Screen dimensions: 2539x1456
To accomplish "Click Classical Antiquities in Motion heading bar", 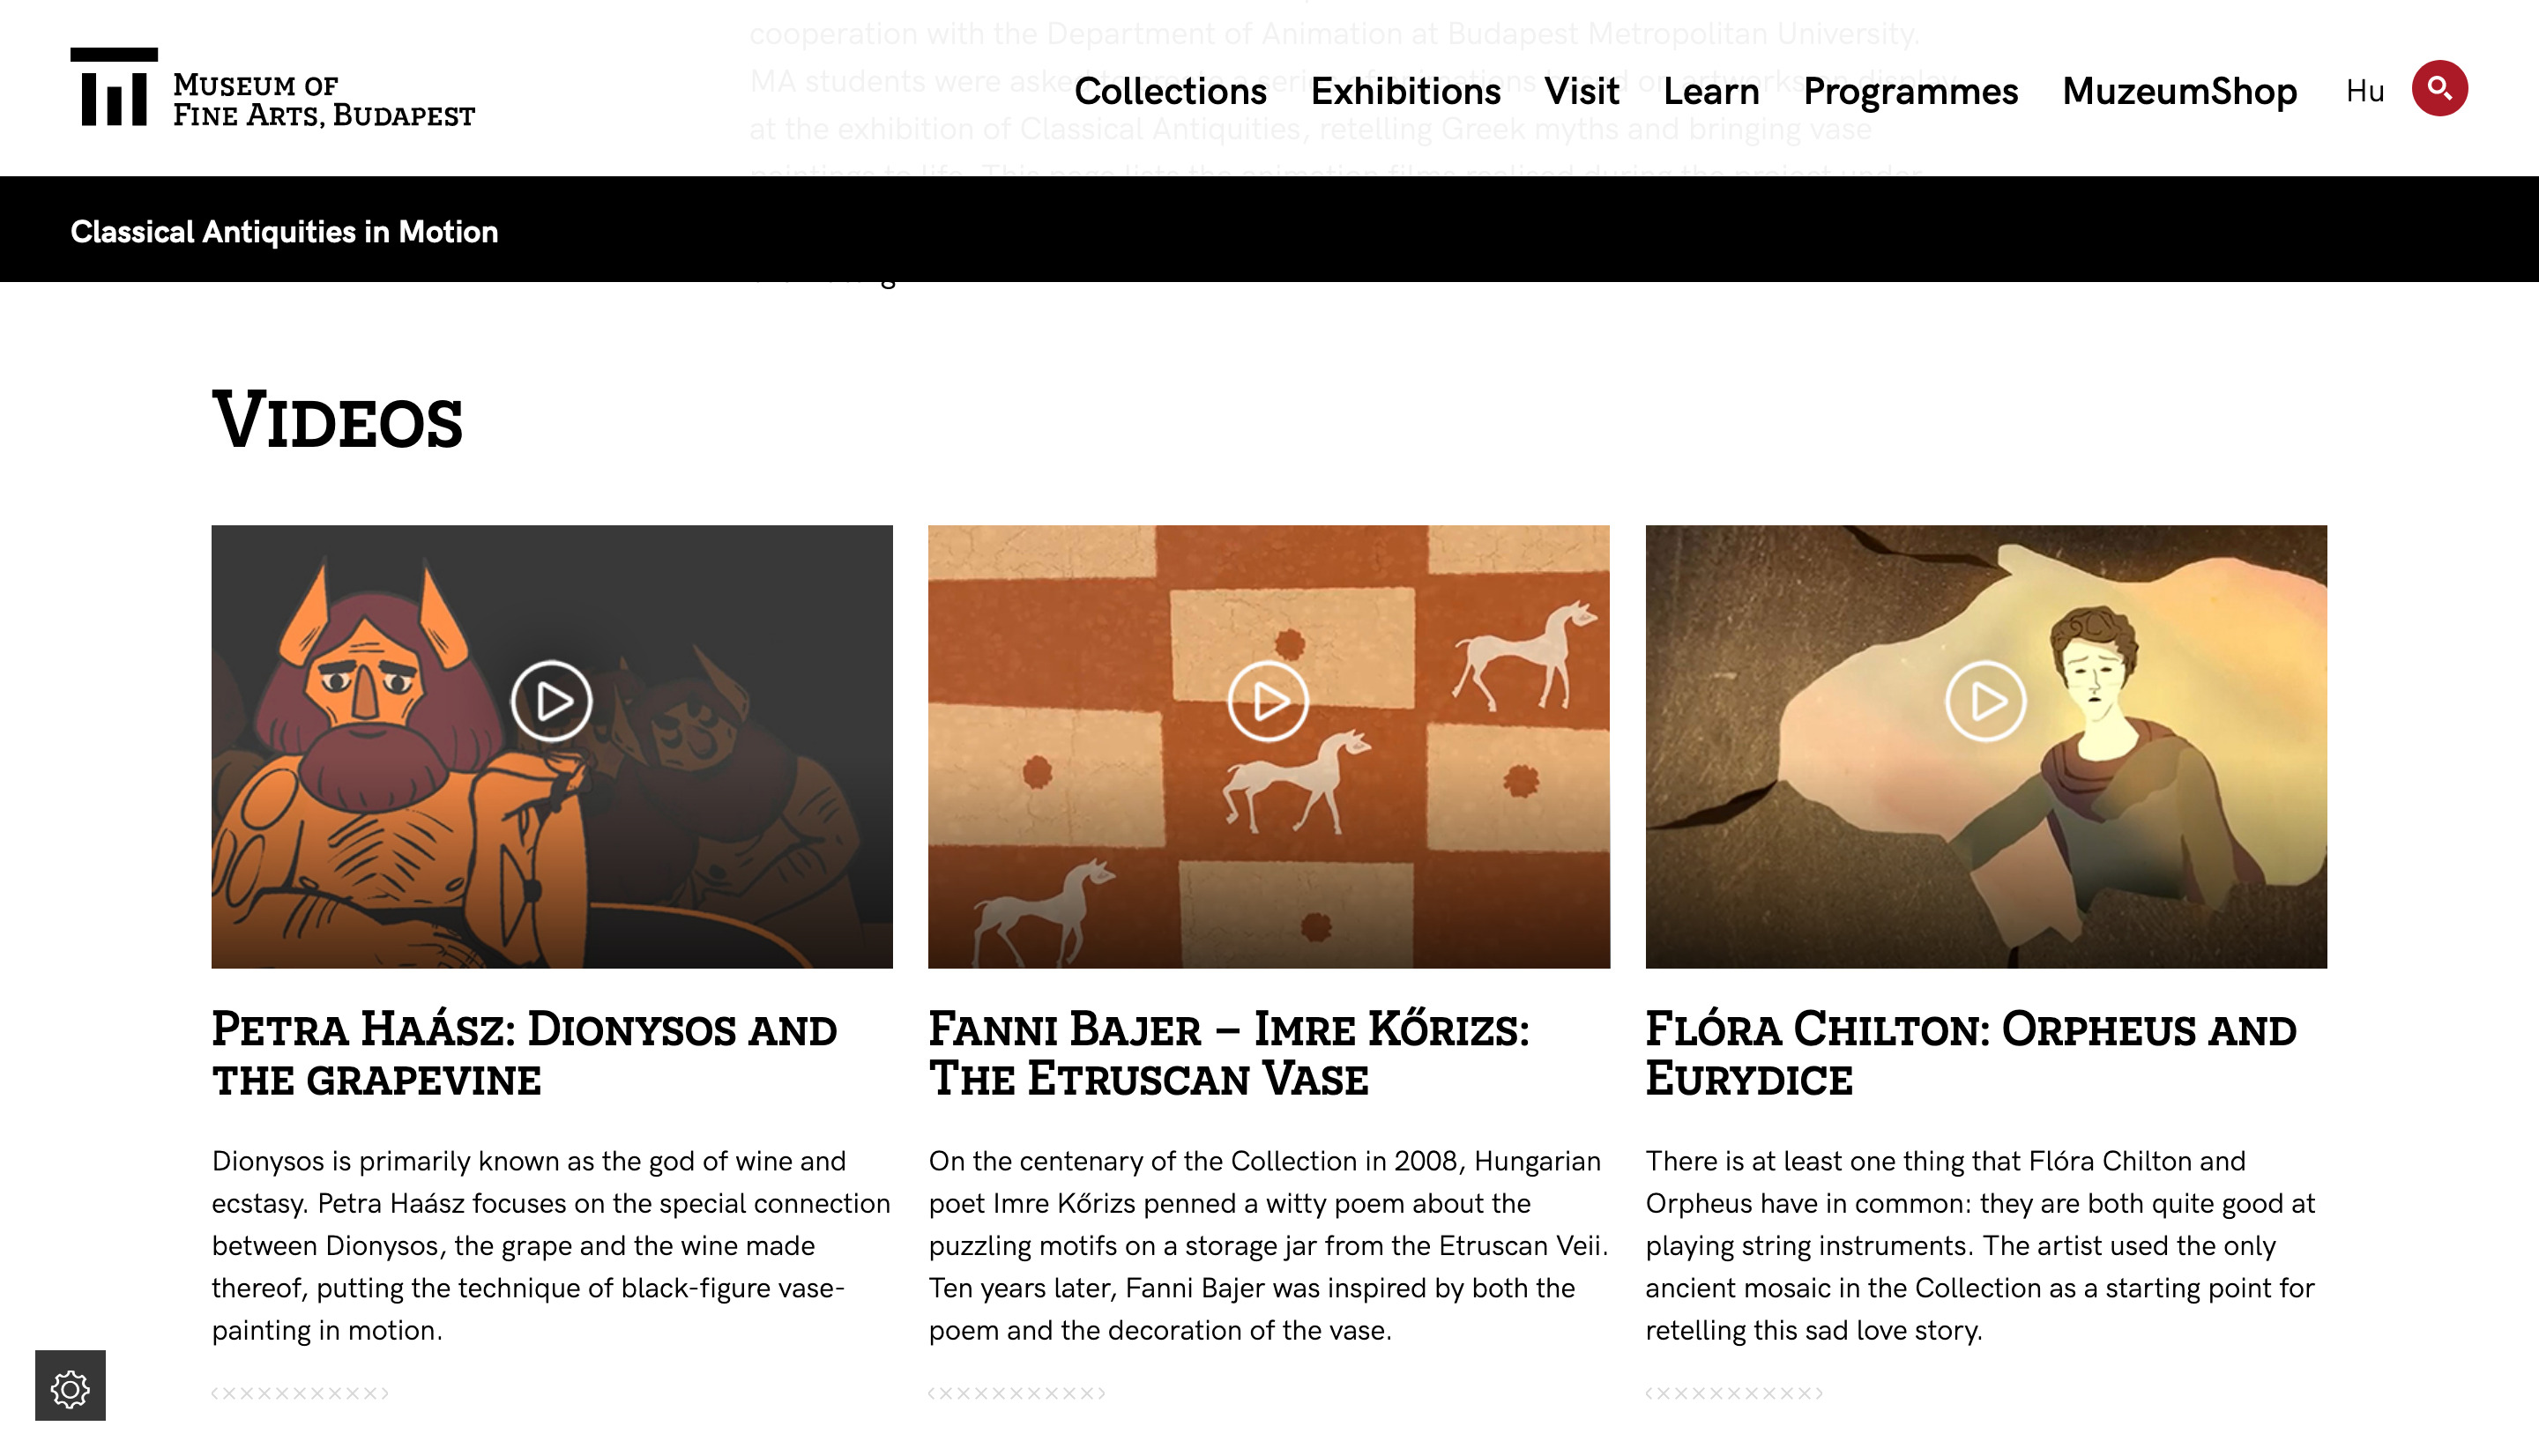I will pos(284,231).
